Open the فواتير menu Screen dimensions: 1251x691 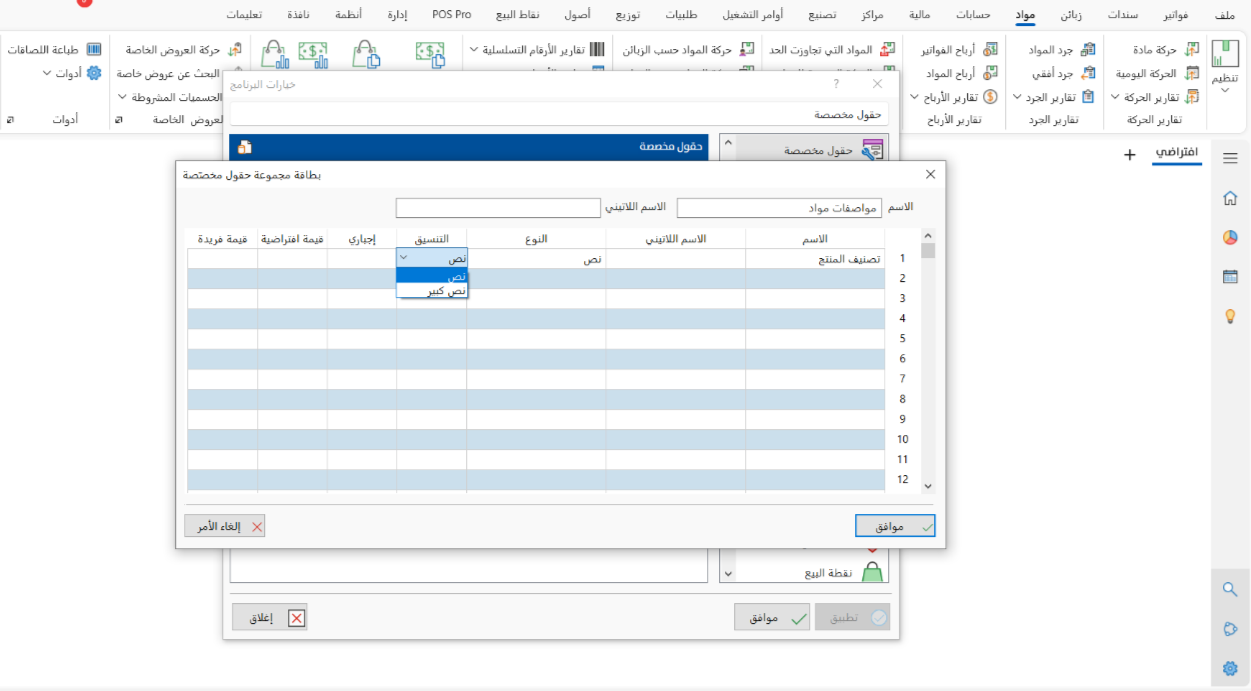click(1177, 15)
